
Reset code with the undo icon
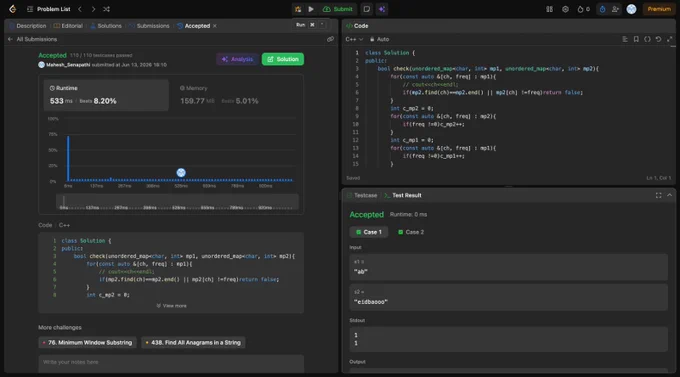(658, 39)
